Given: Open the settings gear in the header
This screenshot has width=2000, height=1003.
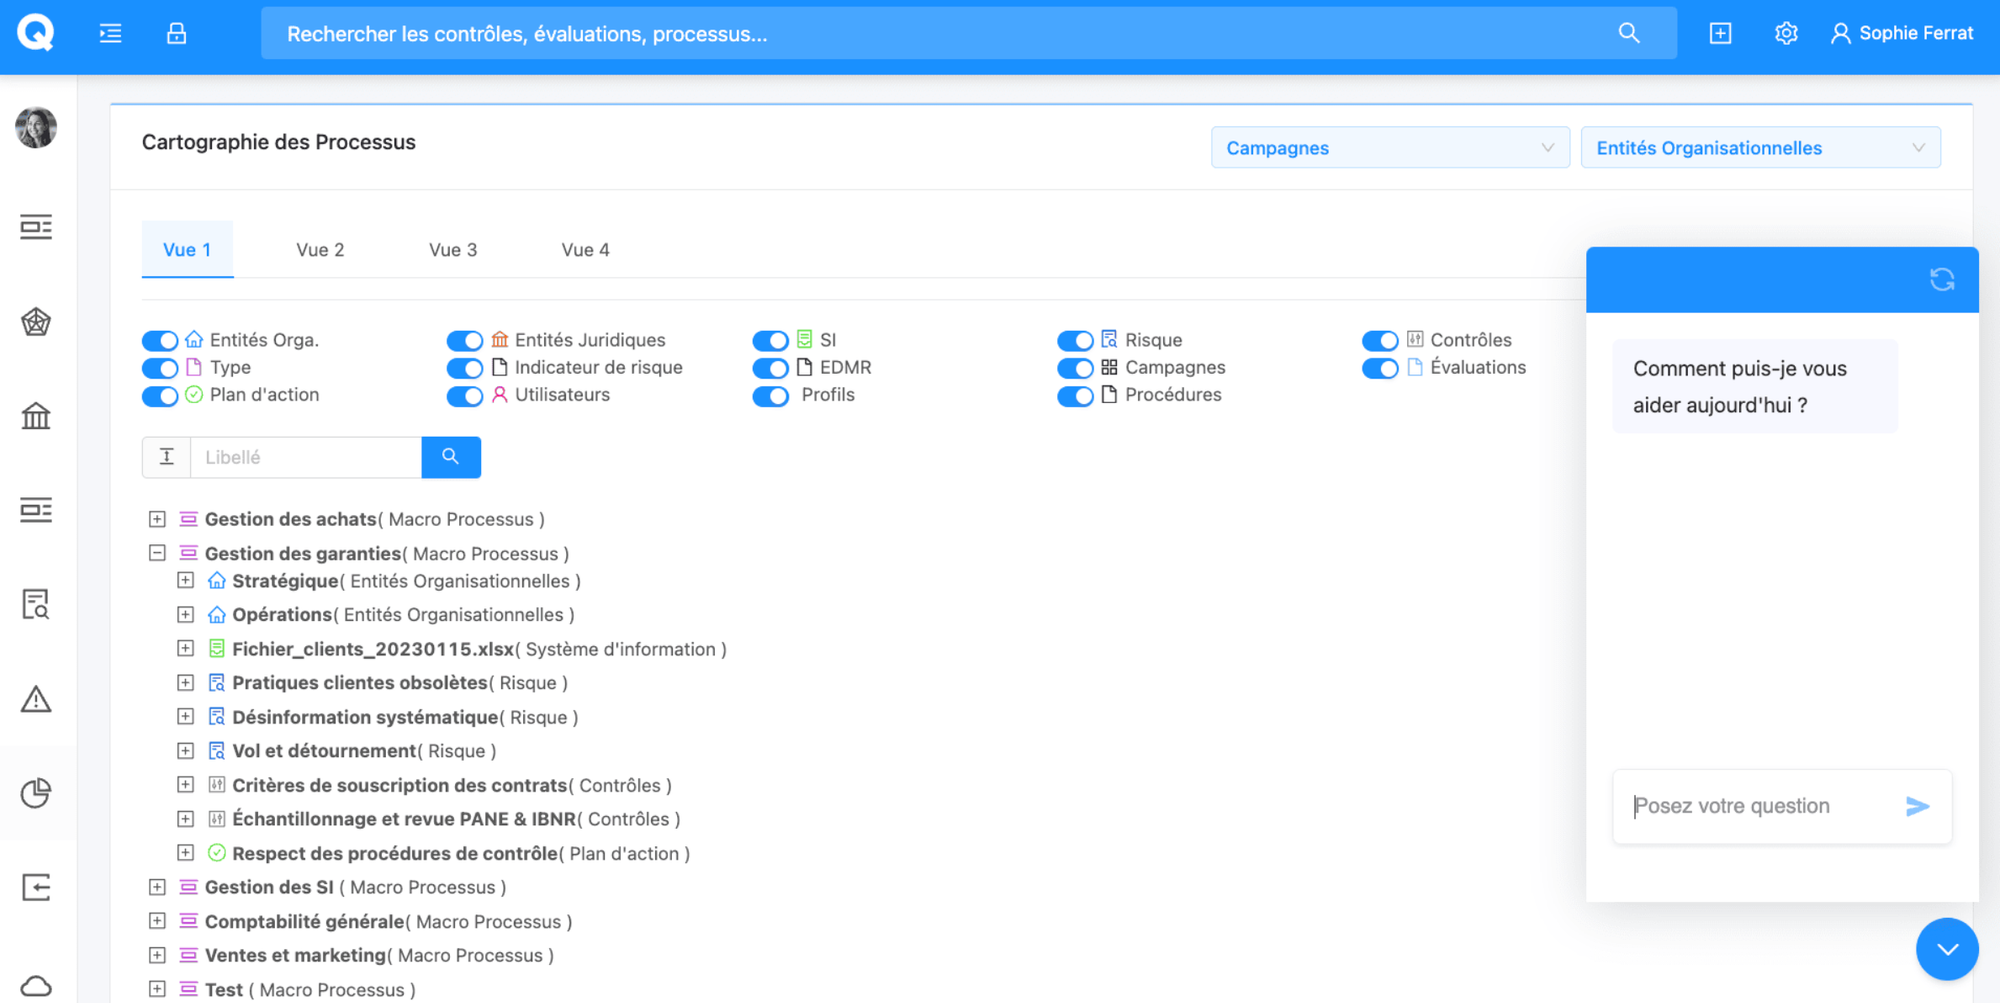Looking at the screenshot, I should pos(1786,34).
